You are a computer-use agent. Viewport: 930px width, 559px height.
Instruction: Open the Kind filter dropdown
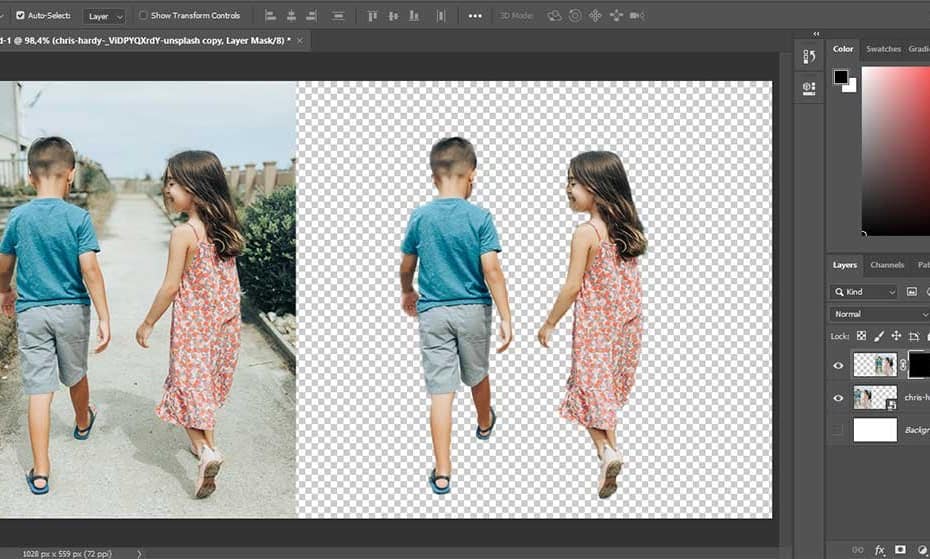point(864,292)
